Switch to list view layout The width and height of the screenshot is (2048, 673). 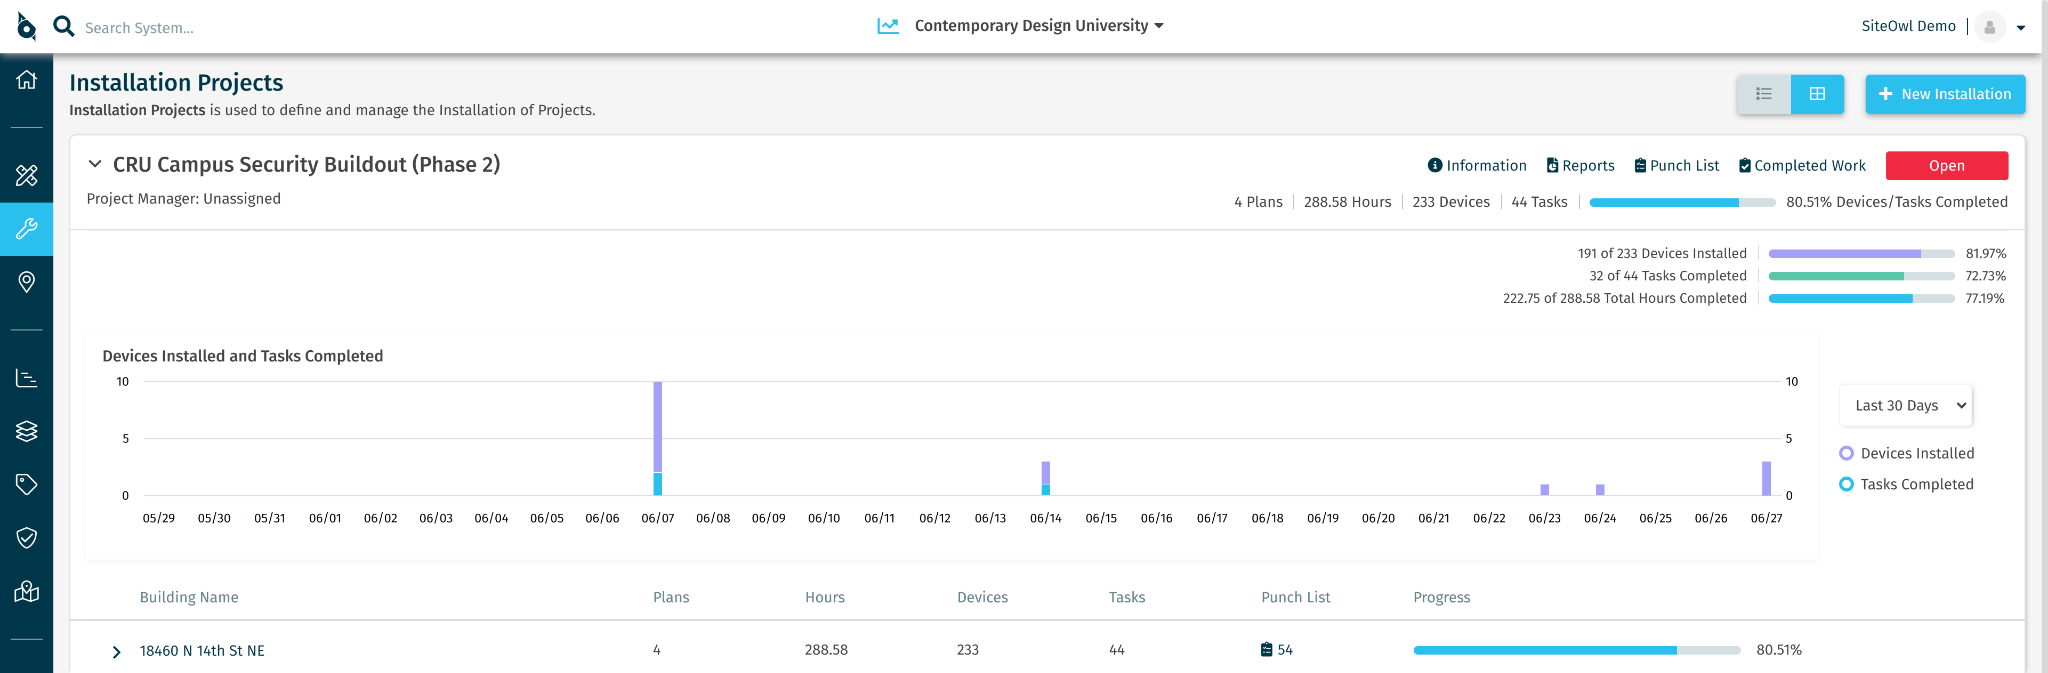point(1764,94)
